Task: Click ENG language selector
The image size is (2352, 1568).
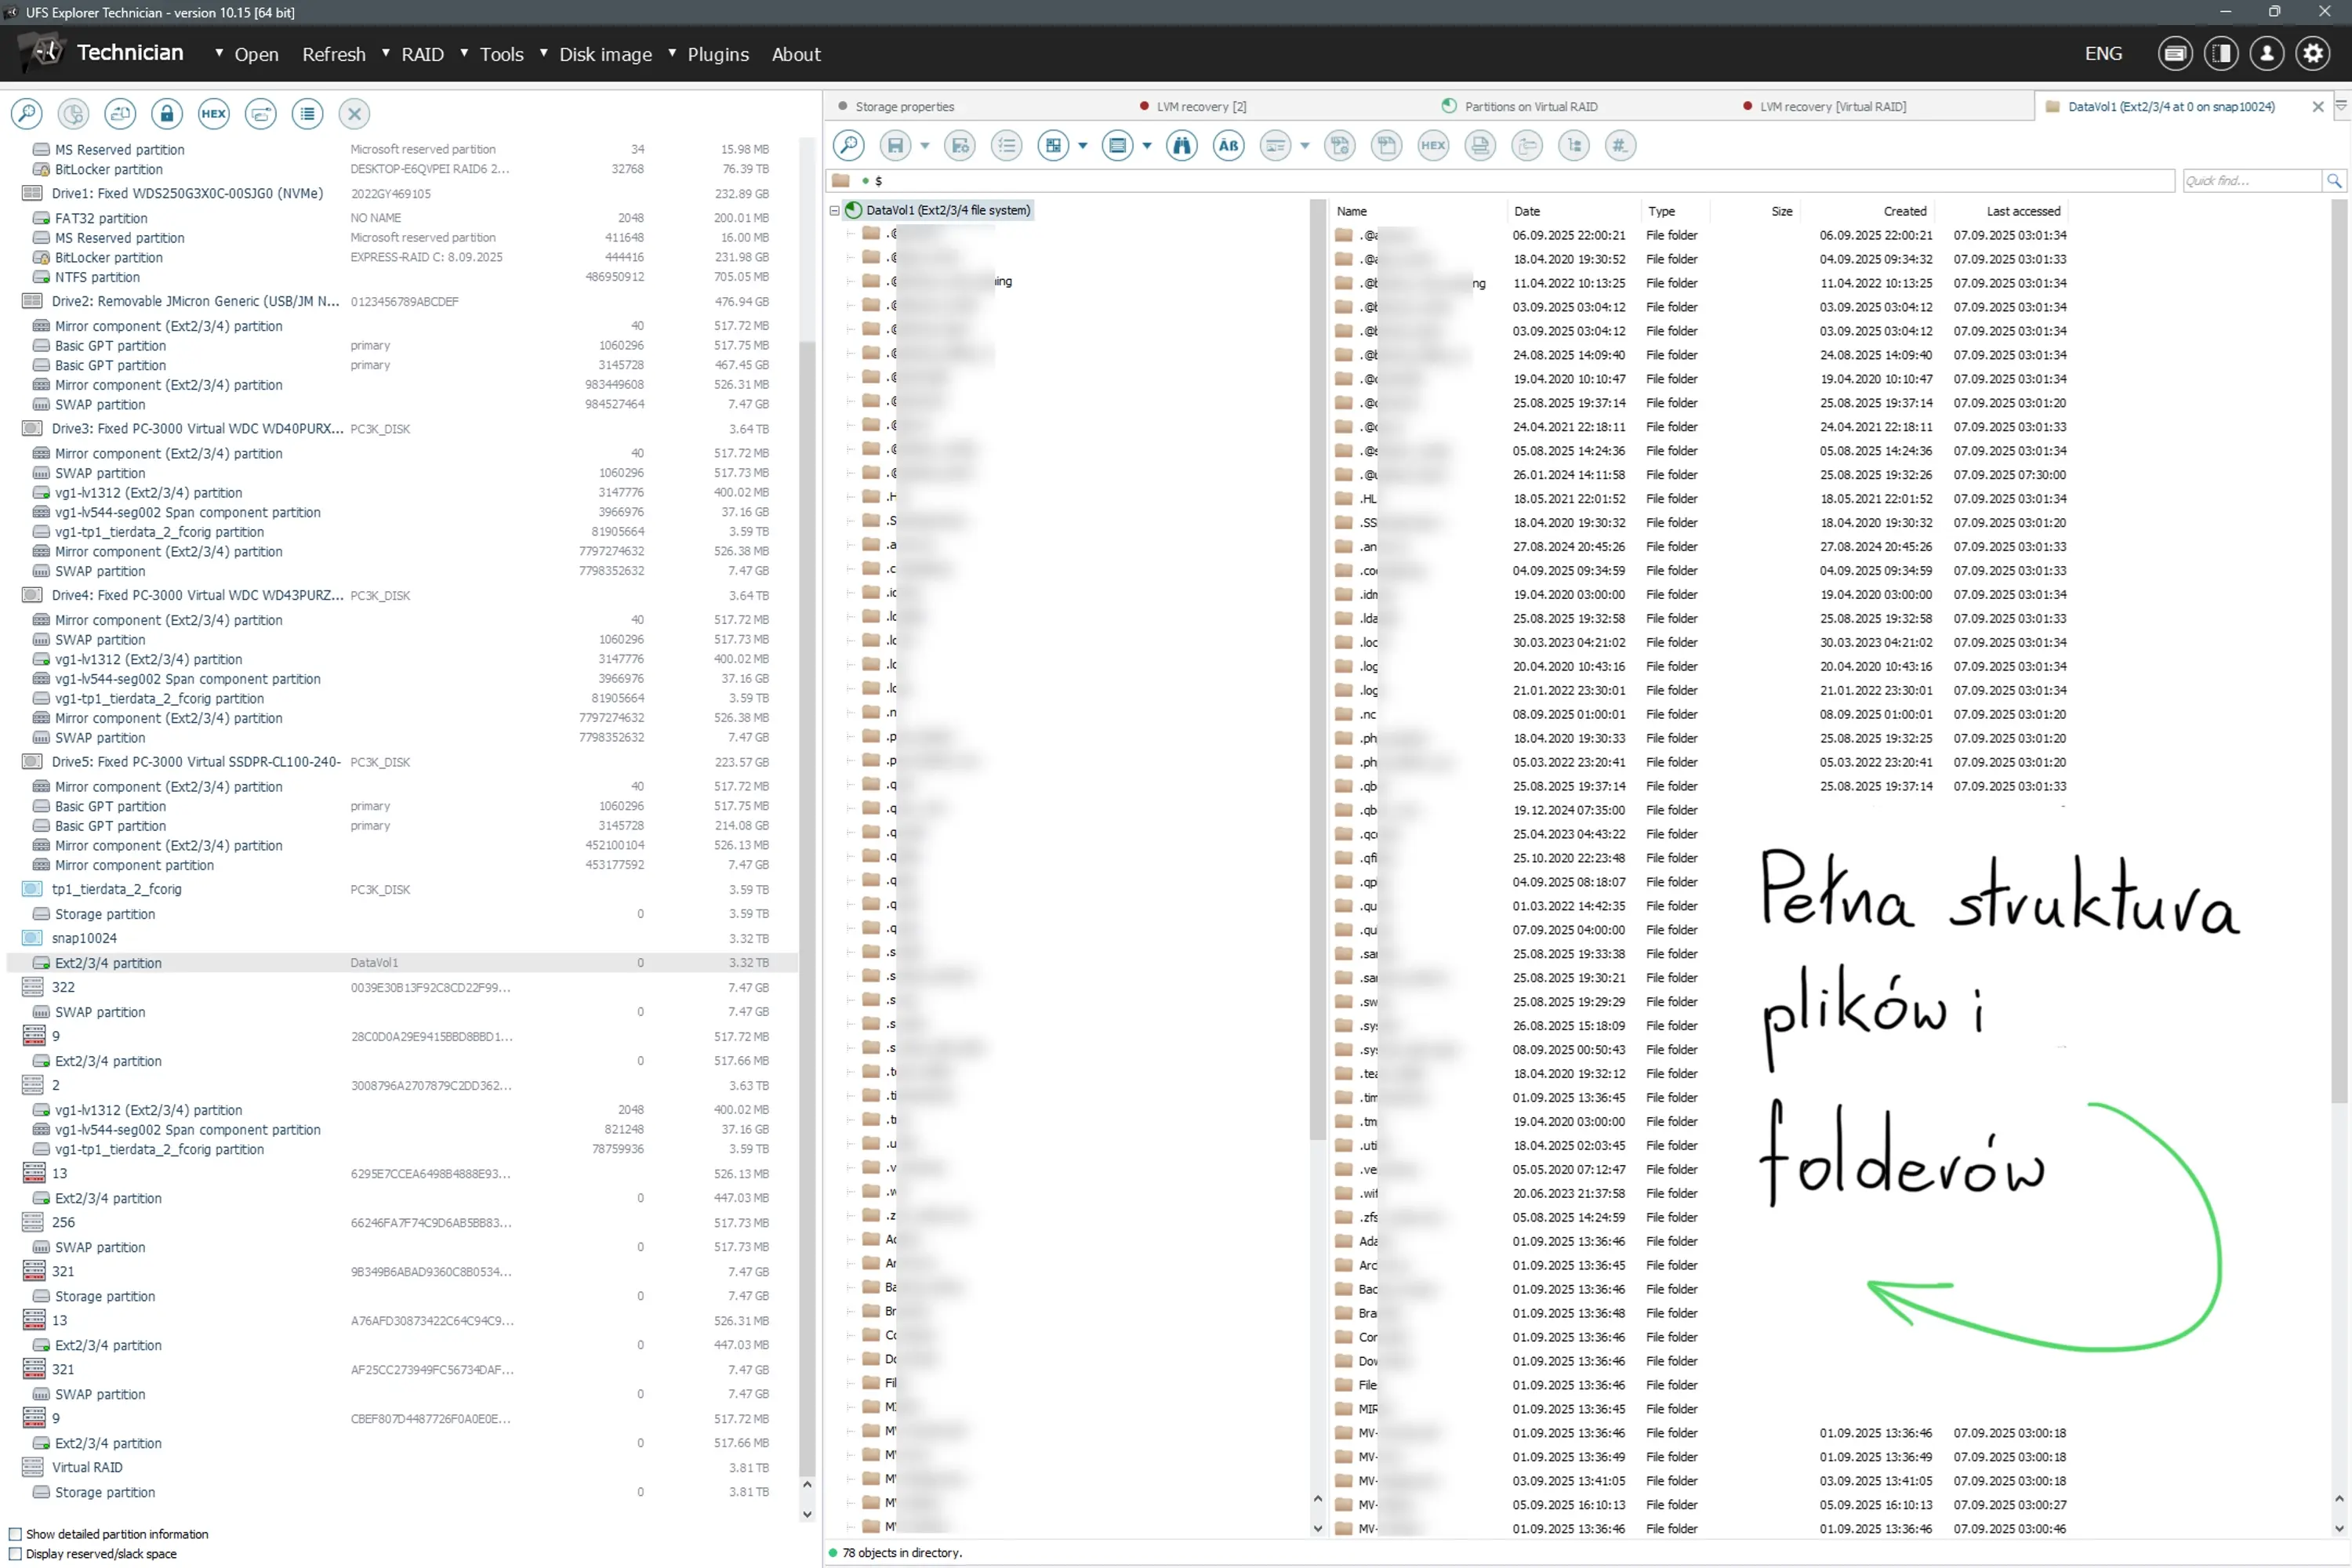Action: 2103,54
